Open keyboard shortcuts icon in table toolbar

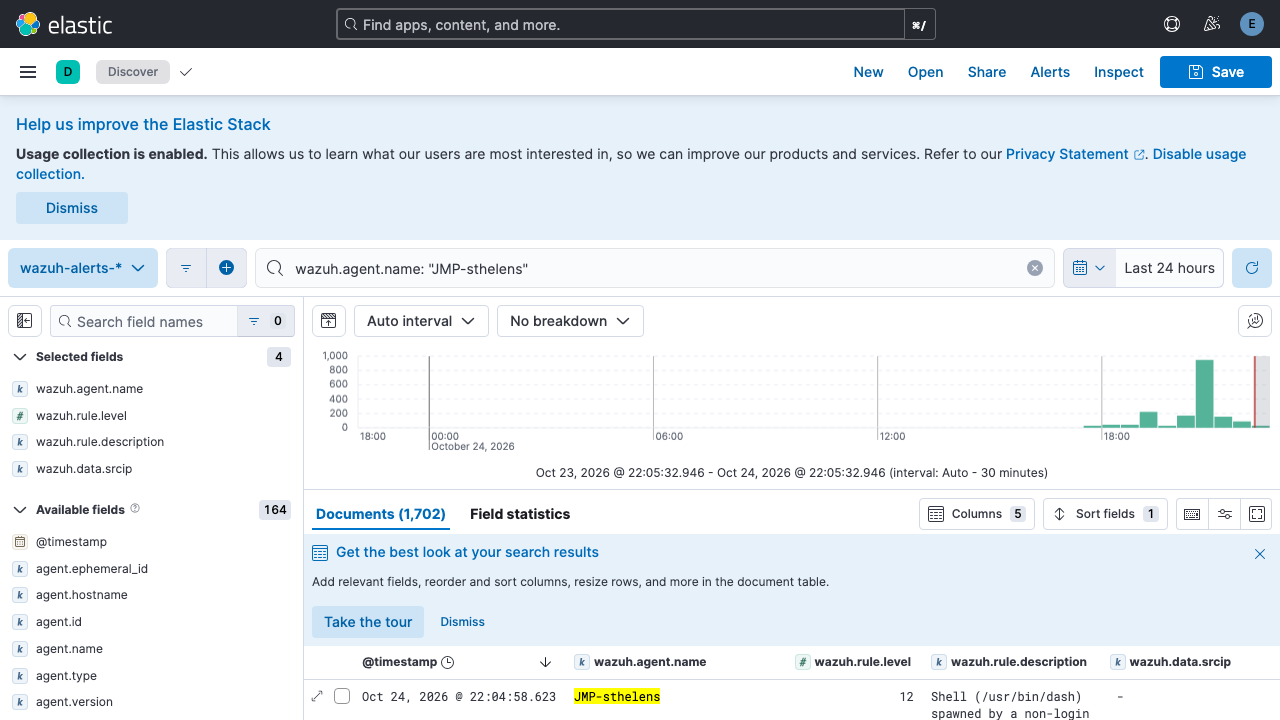coord(1192,514)
